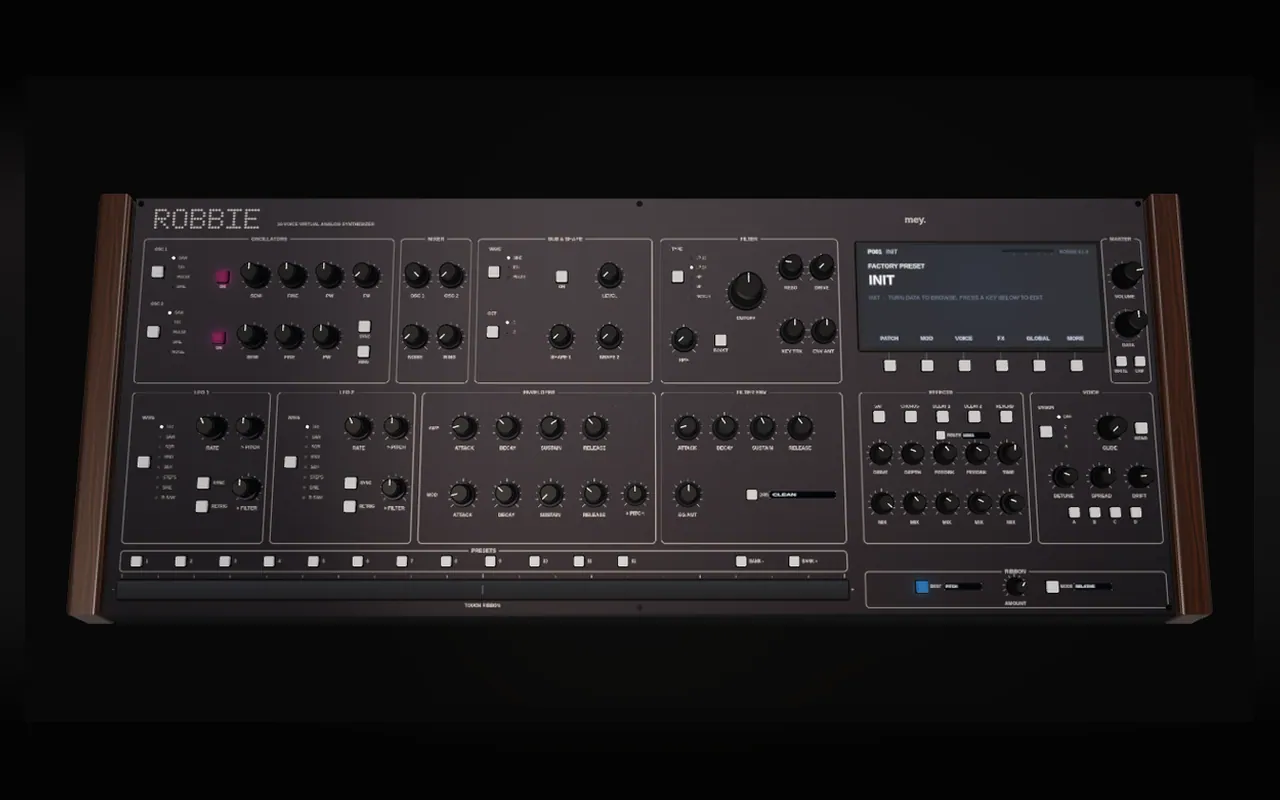Click the LFO 1 wave select button
The height and width of the screenshot is (800, 1280).
(143, 462)
